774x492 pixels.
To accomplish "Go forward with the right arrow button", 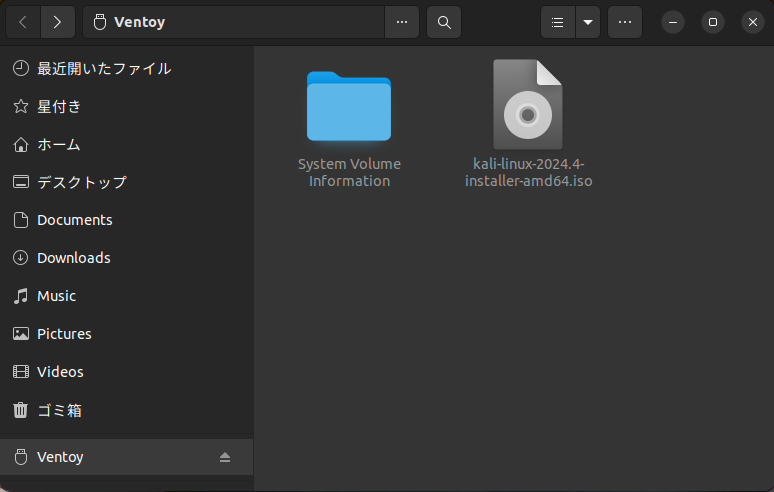I will coord(58,22).
